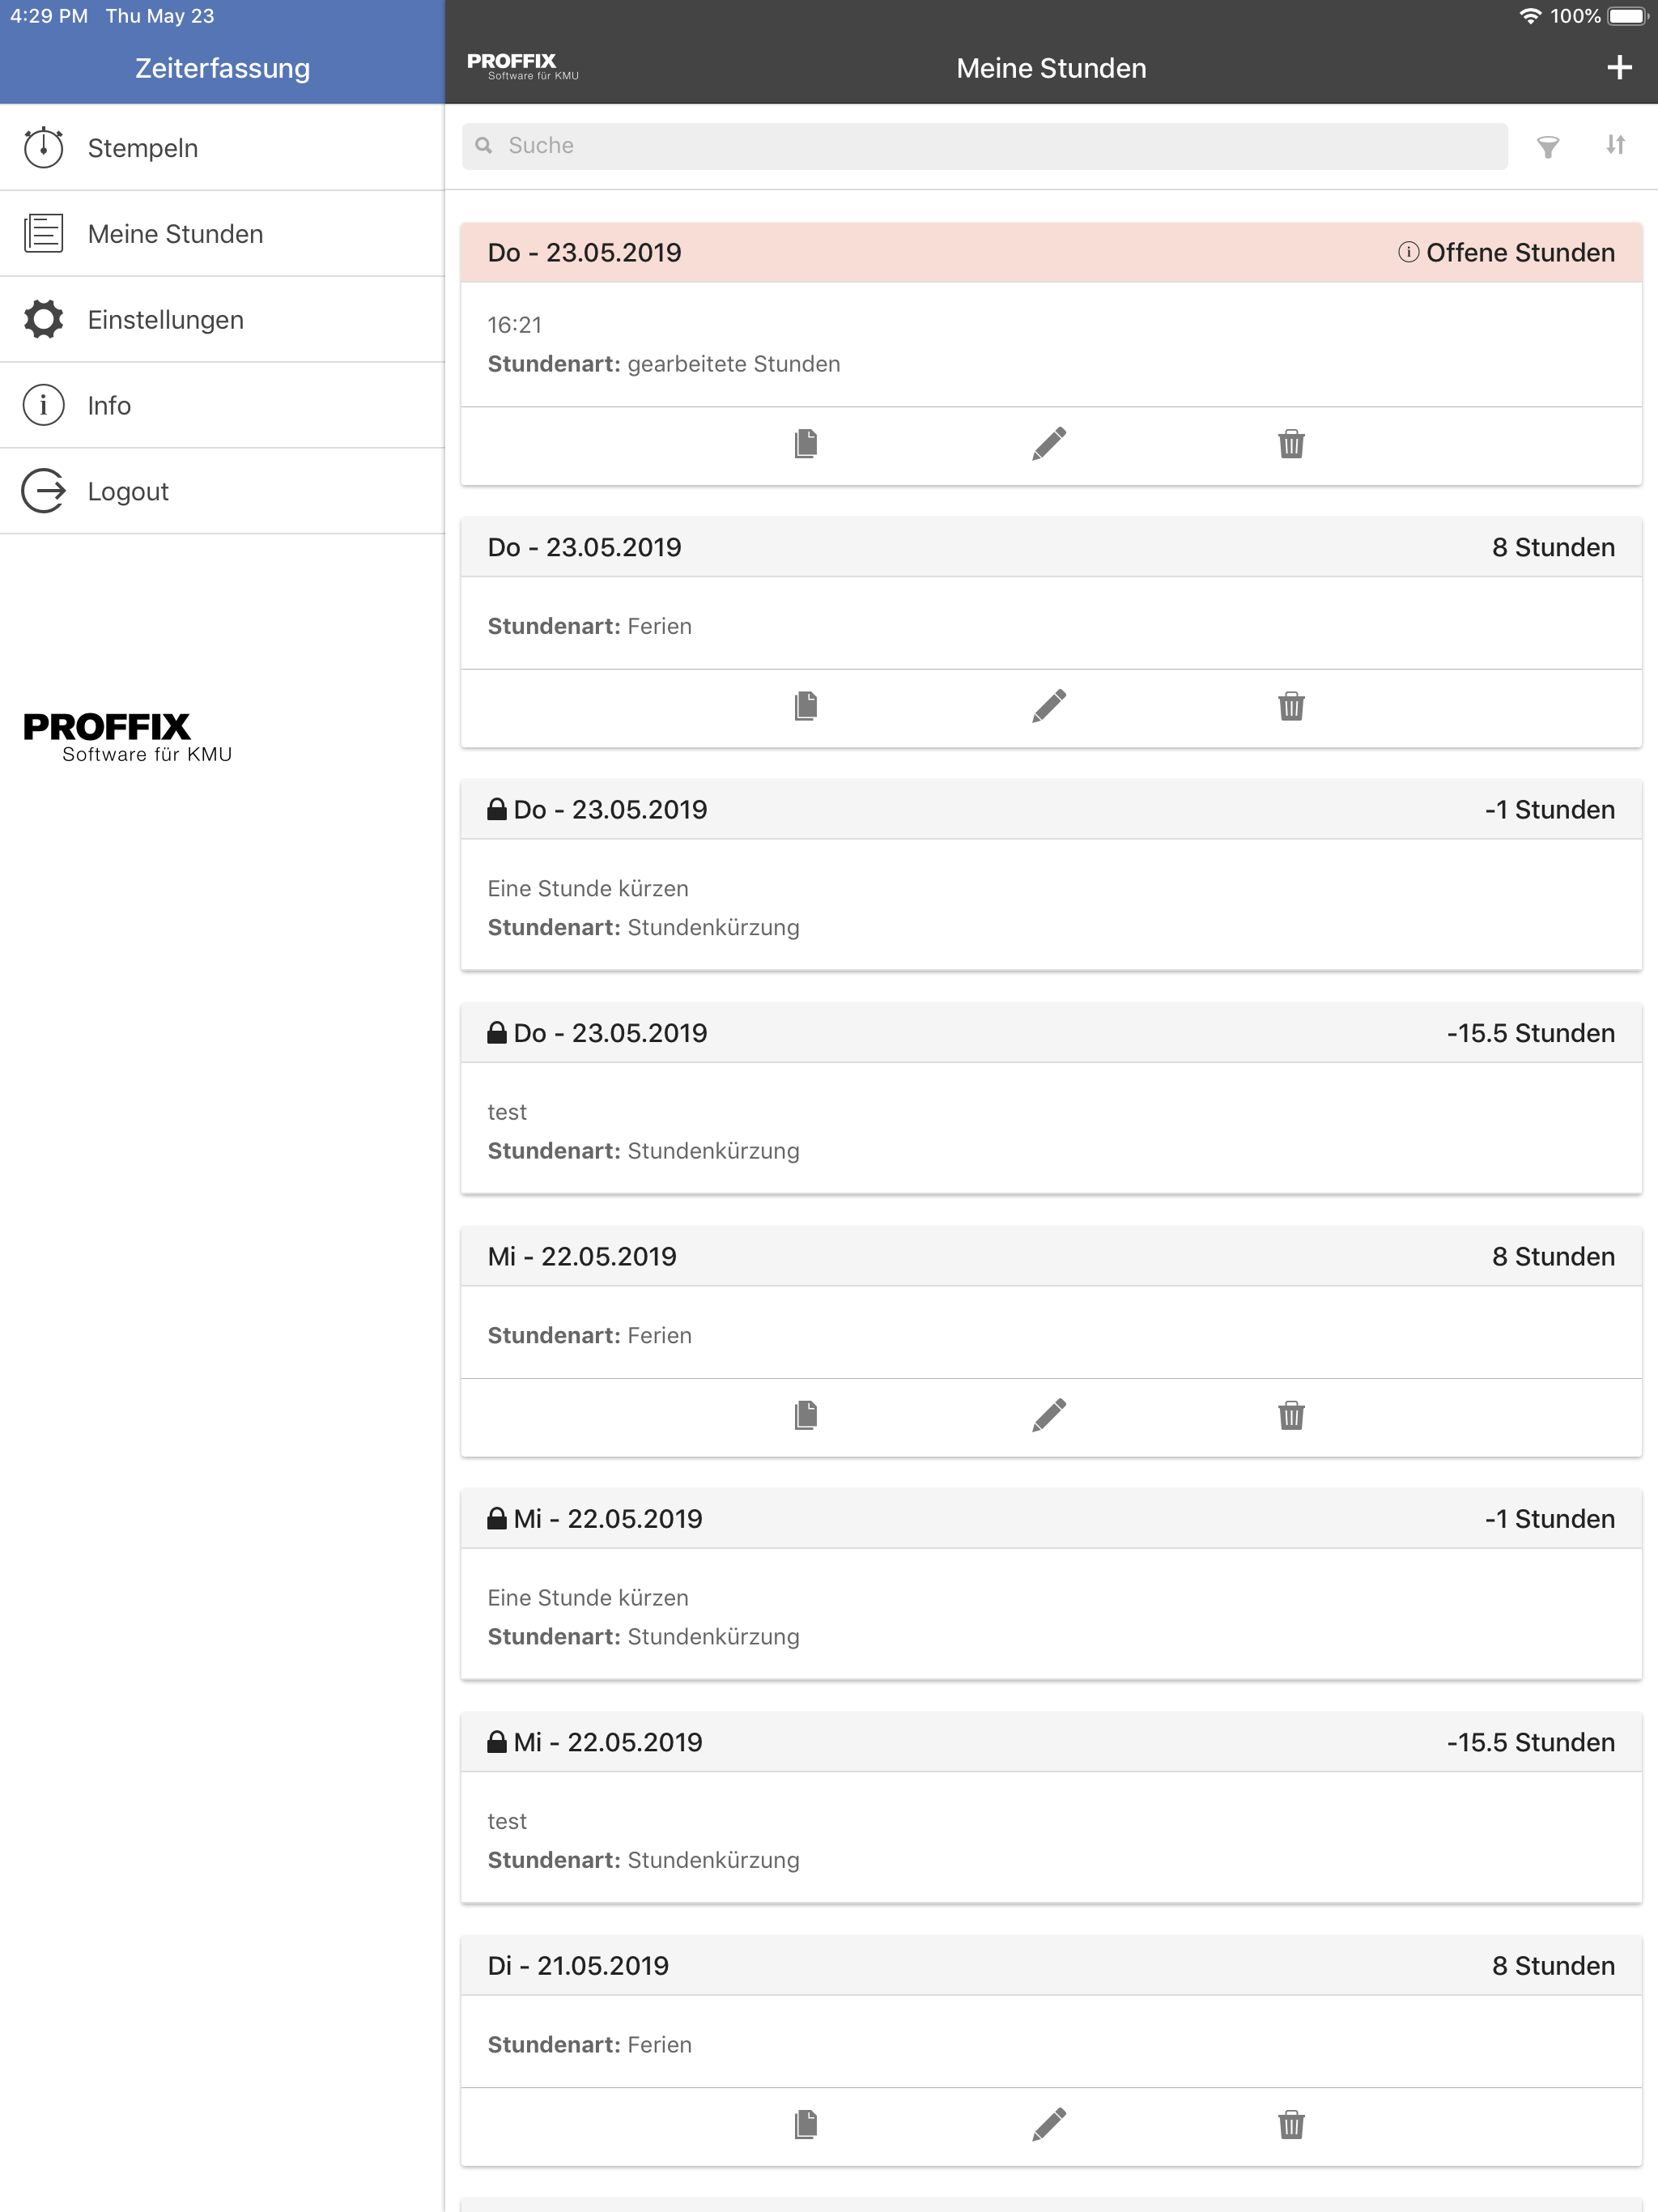The image size is (1658, 2212).
Task: Go to Einstellungen
Action: coord(165,320)
